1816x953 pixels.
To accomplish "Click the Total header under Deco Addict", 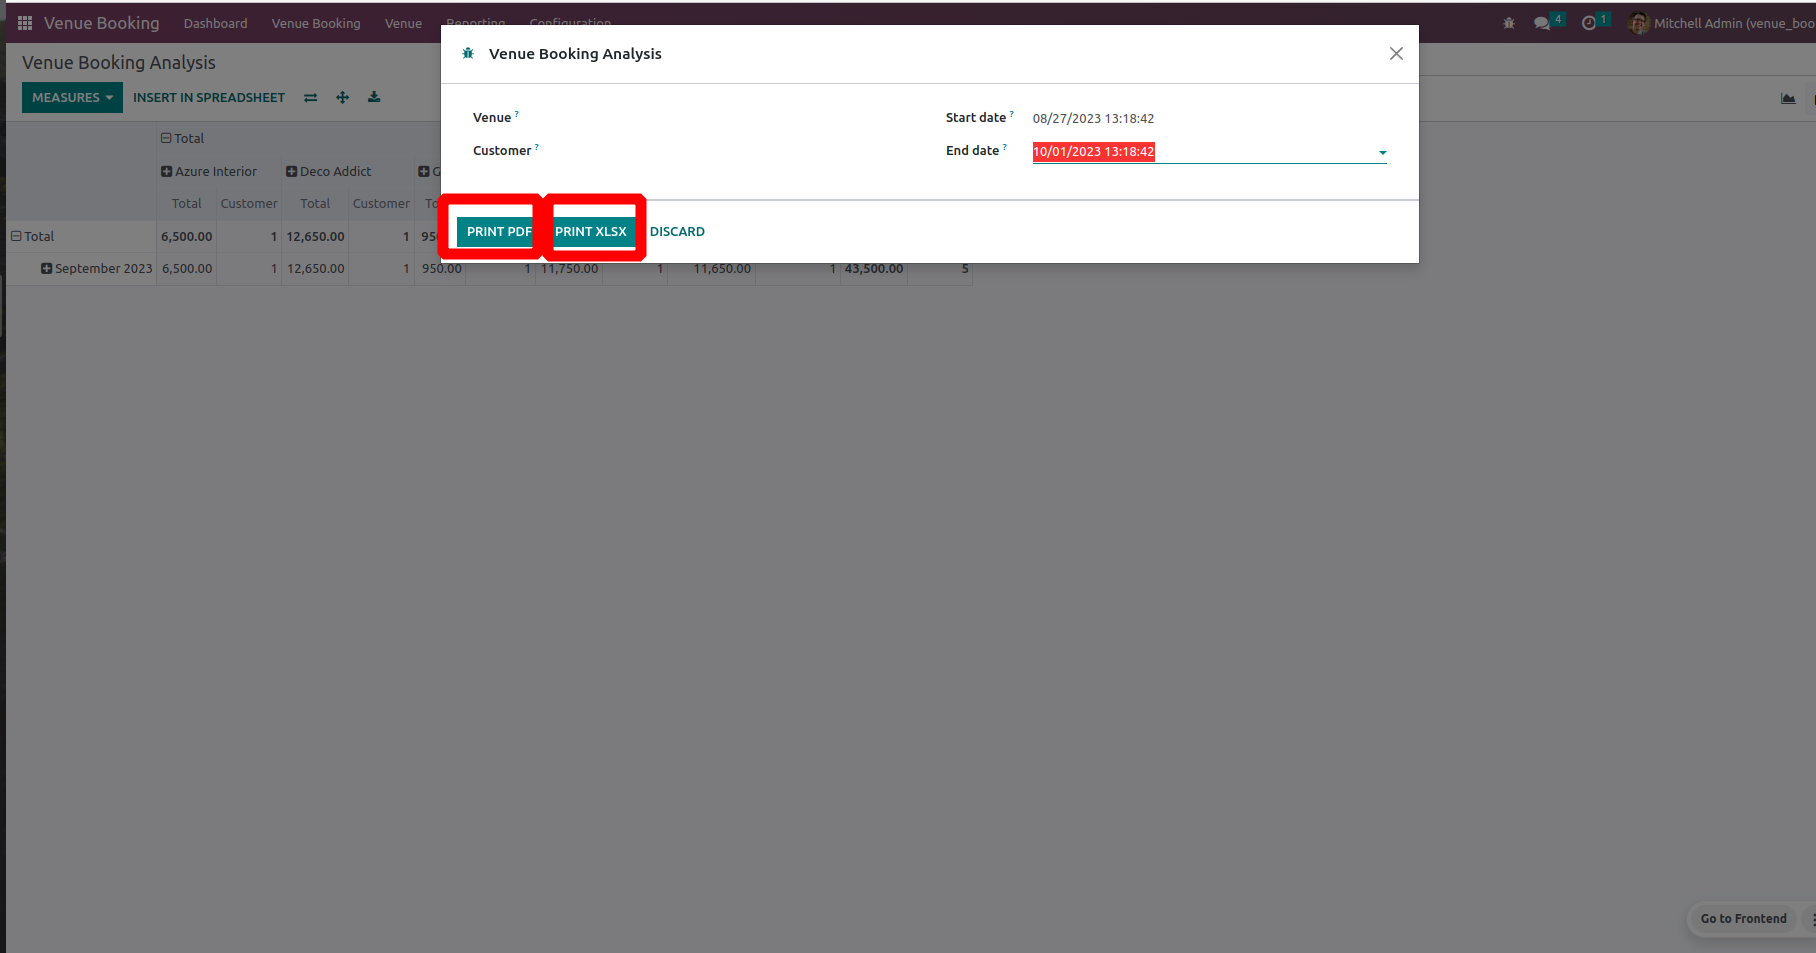I will 315,203.
